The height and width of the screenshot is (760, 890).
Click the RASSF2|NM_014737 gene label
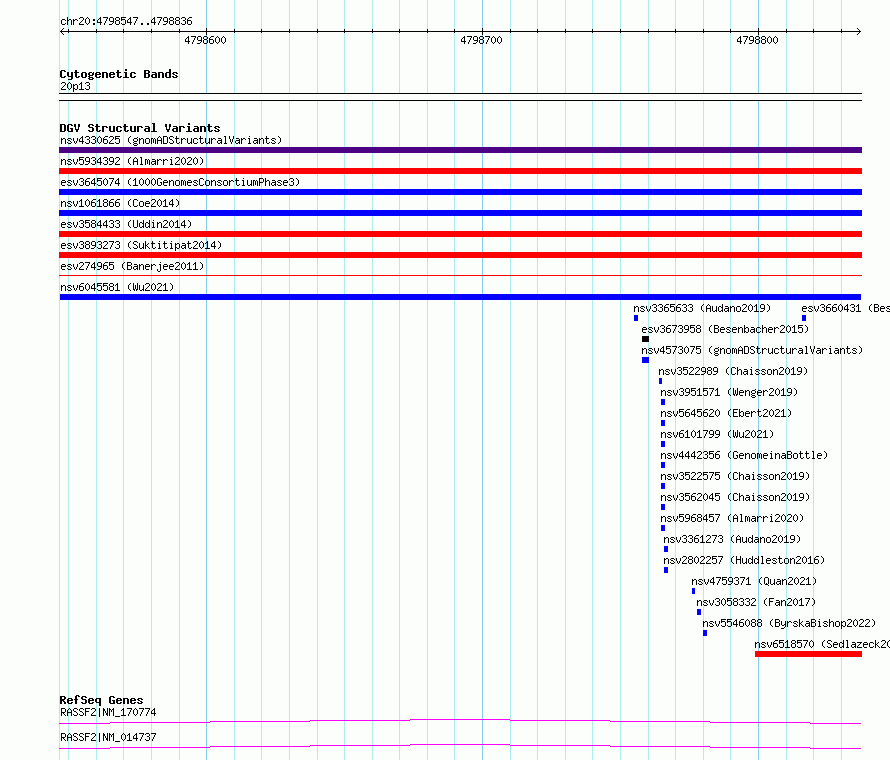coord(108,737)
